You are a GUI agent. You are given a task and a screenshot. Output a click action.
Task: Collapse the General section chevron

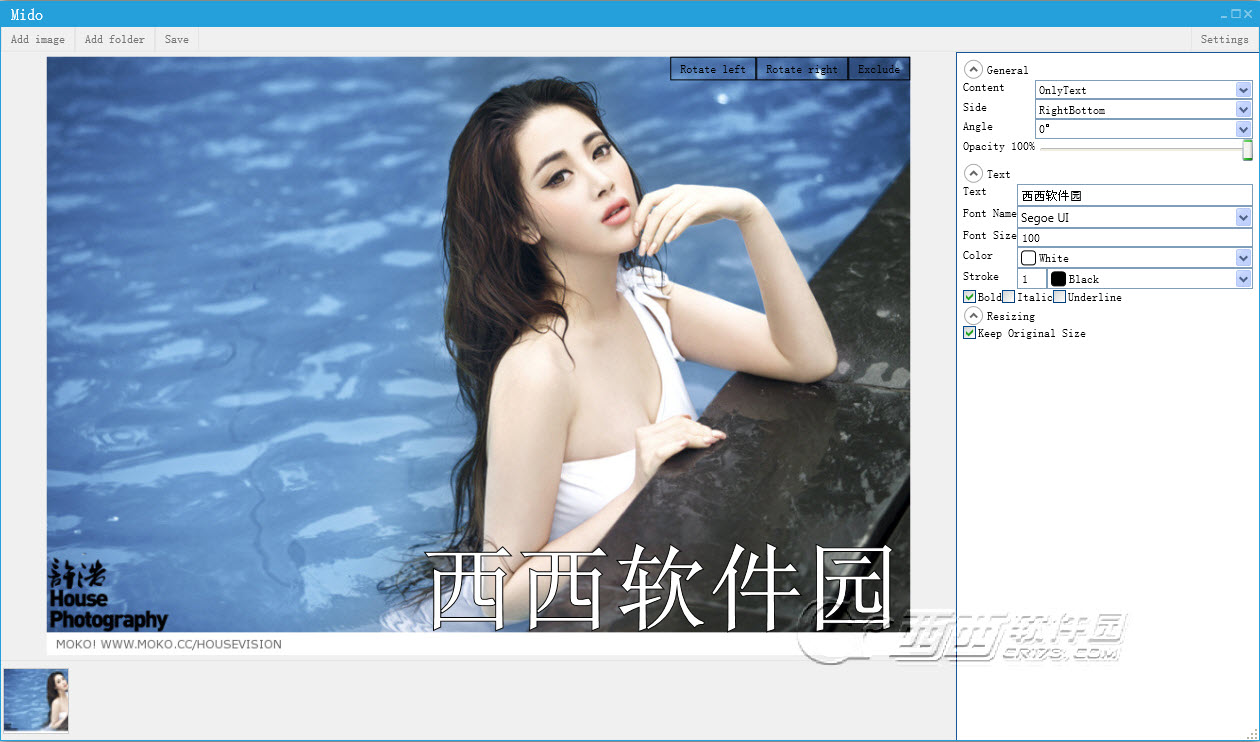click(x=972, y=69)
